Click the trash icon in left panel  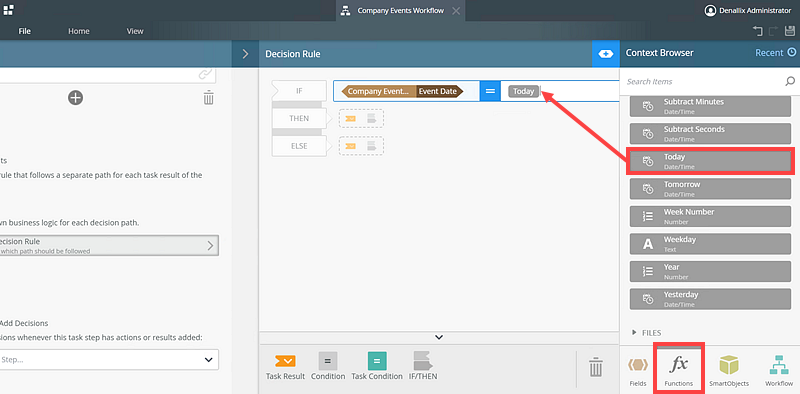click(209, 97)
